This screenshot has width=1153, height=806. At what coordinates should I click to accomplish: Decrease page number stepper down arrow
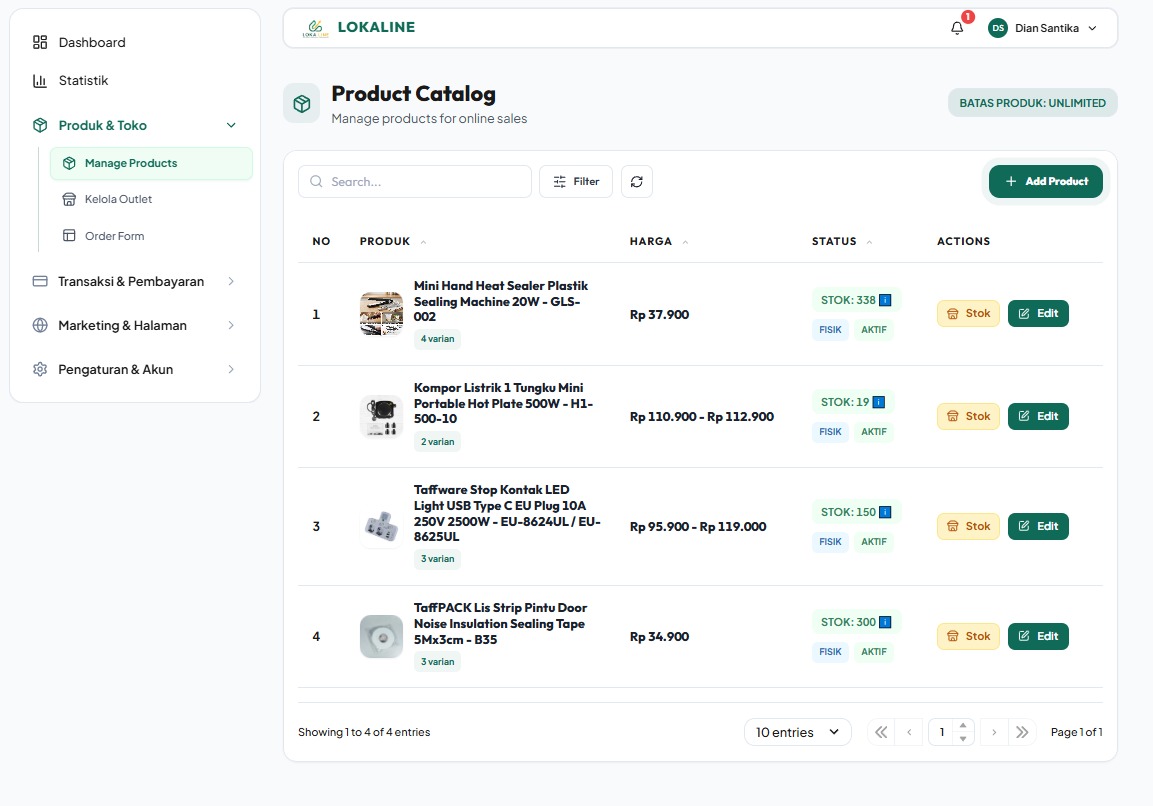(x=963, y=738)
